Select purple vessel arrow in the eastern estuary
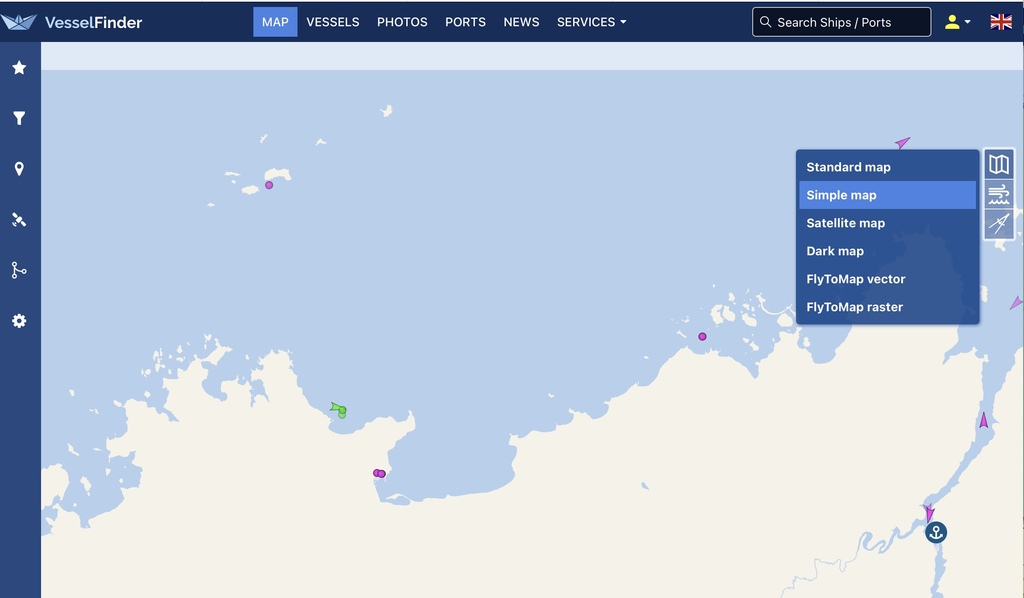Screen dimensions: 1024x598 [984, 420]
